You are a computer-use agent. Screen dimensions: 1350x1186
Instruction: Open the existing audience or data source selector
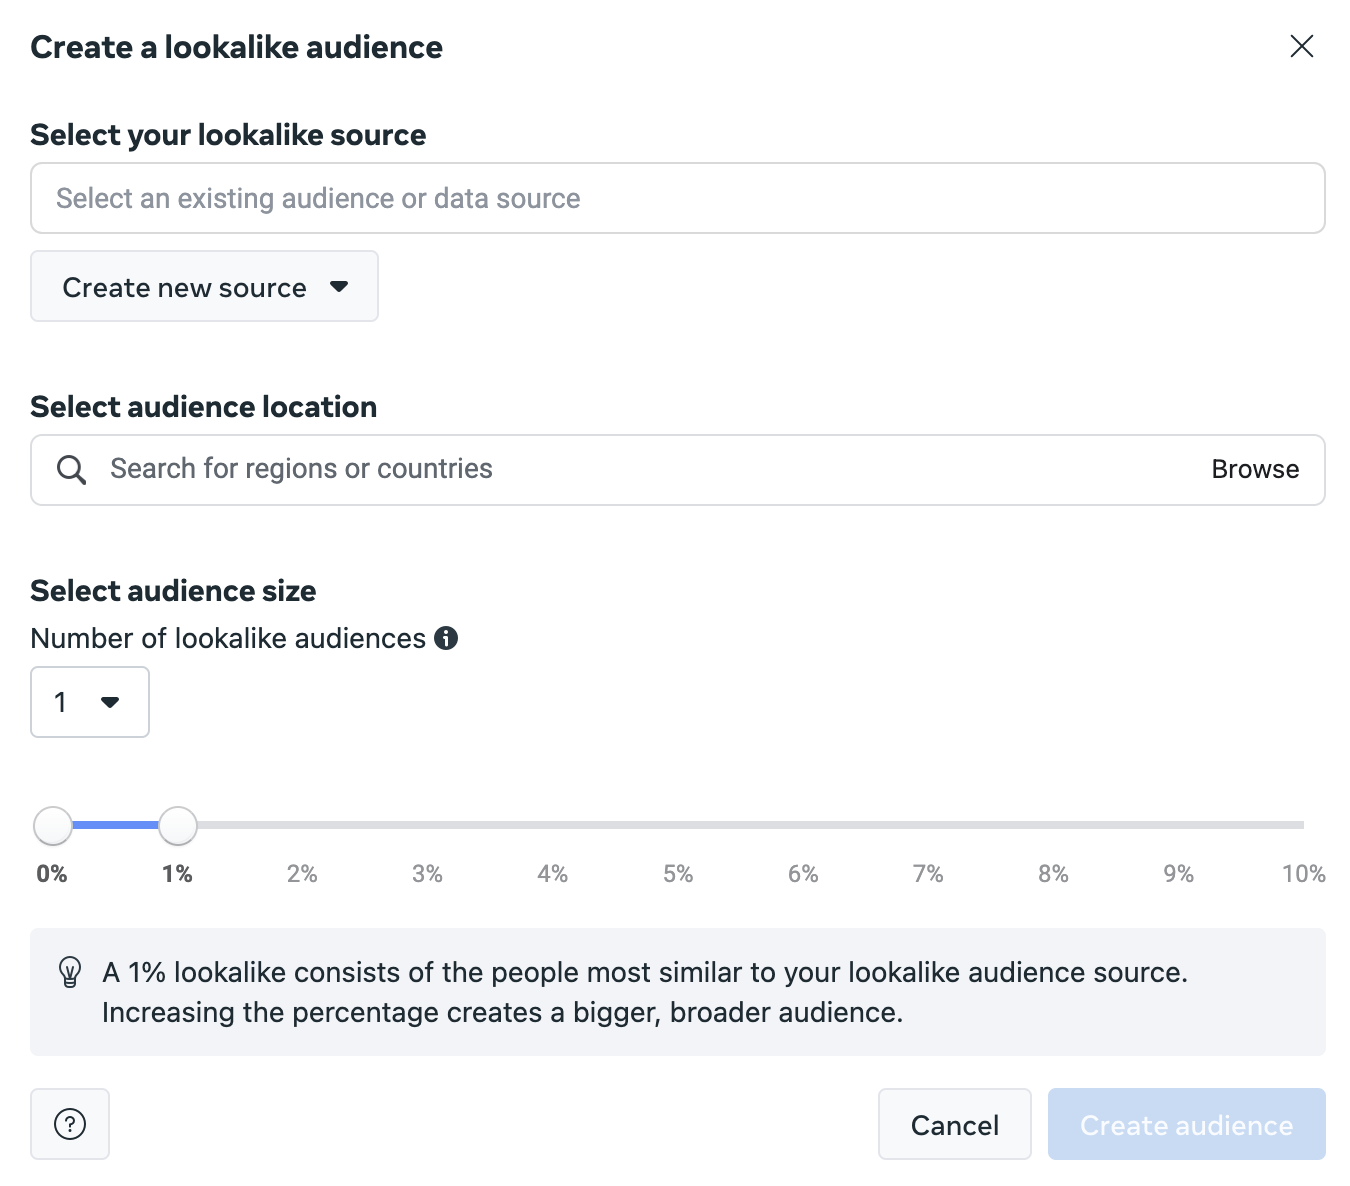pyautogui.click(x=677, y=198)
